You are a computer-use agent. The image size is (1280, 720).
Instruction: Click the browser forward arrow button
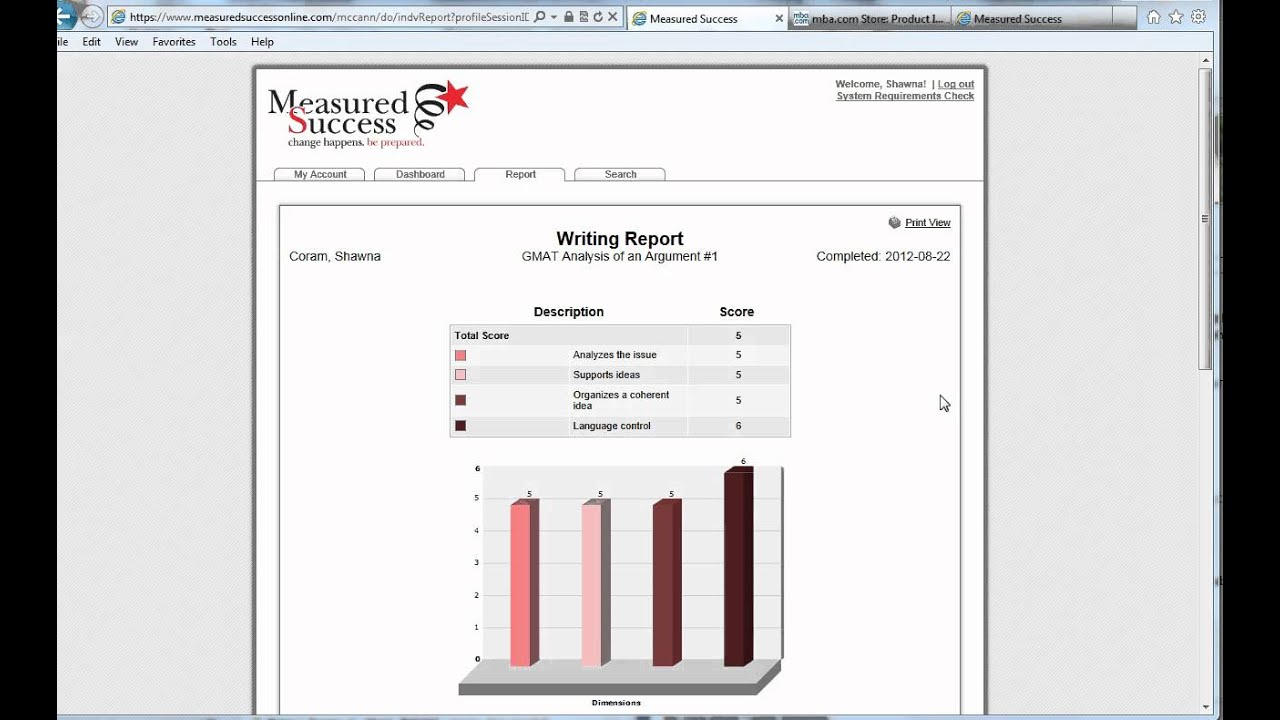coord(92,16)
